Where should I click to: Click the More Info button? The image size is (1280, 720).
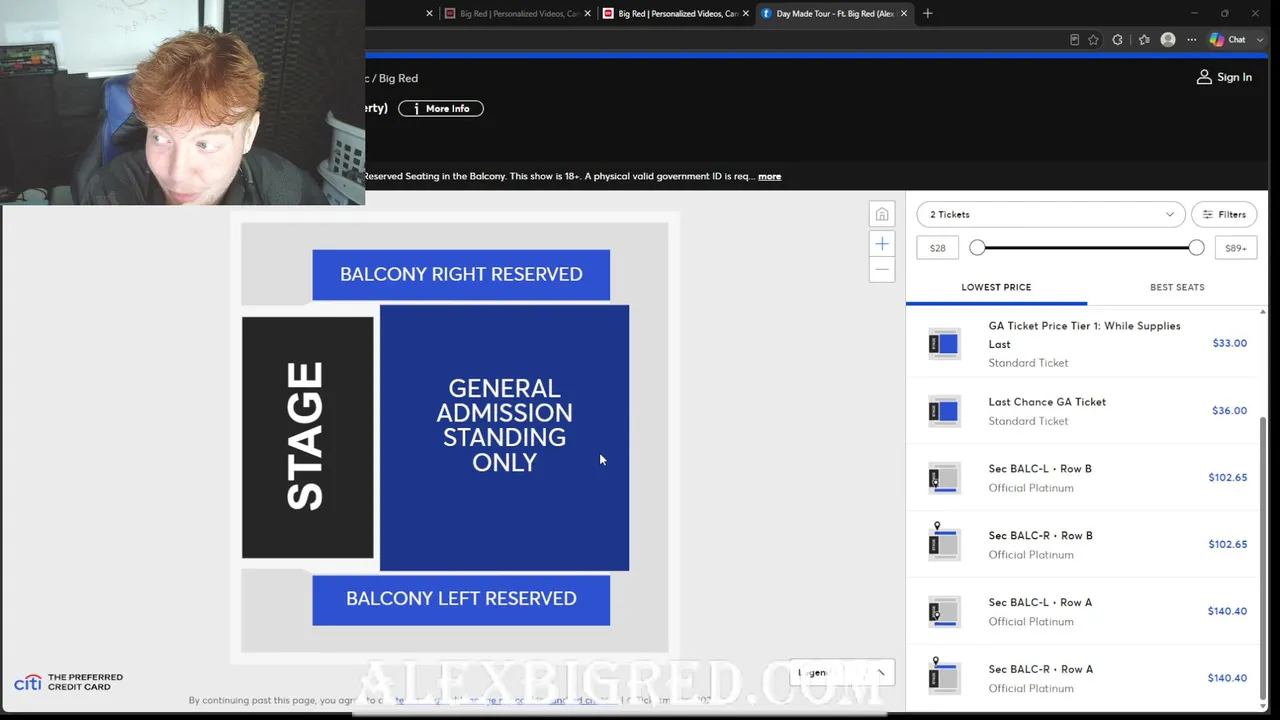(x=441, y=108)
